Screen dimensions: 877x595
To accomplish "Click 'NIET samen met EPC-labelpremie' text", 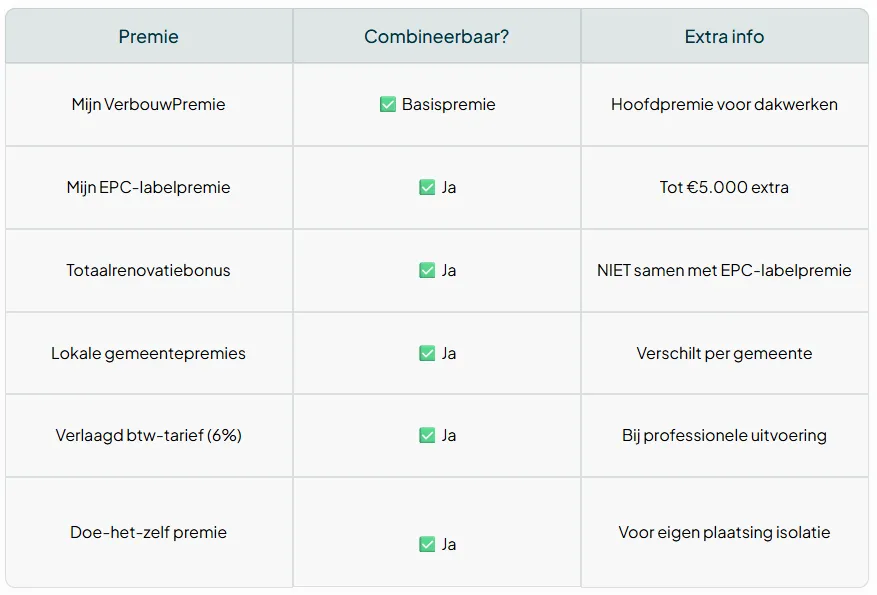I will pyautogui.click(x=724, y=270).
